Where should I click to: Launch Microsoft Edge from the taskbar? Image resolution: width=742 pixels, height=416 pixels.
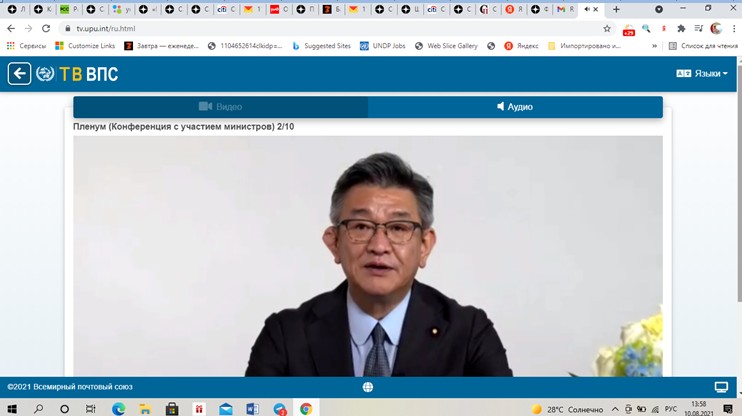coord(118,408)
